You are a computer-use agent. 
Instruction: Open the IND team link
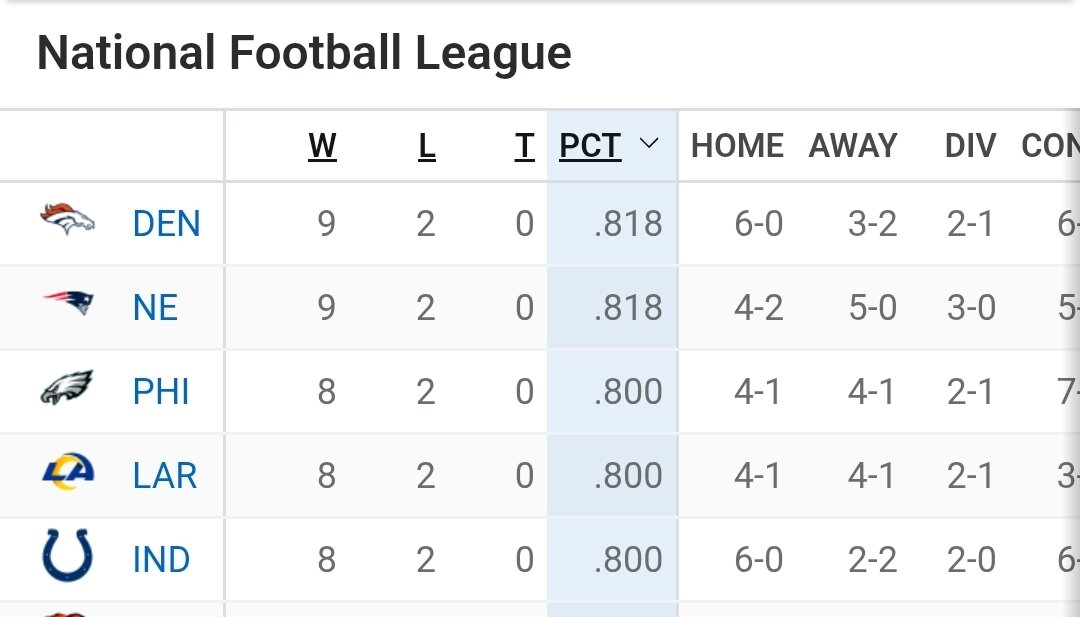click(x=161, y=560)
